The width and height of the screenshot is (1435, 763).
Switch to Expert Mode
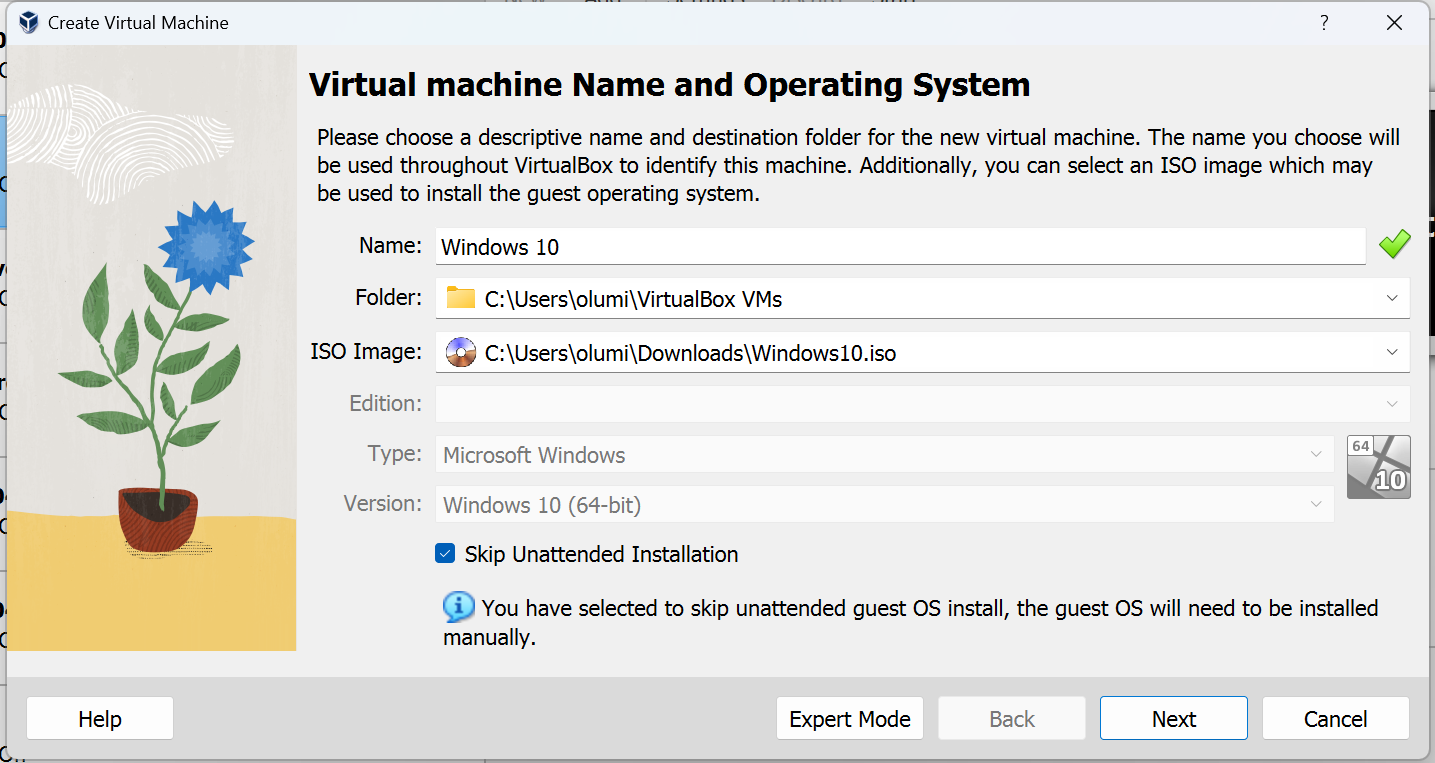[850, 719]
